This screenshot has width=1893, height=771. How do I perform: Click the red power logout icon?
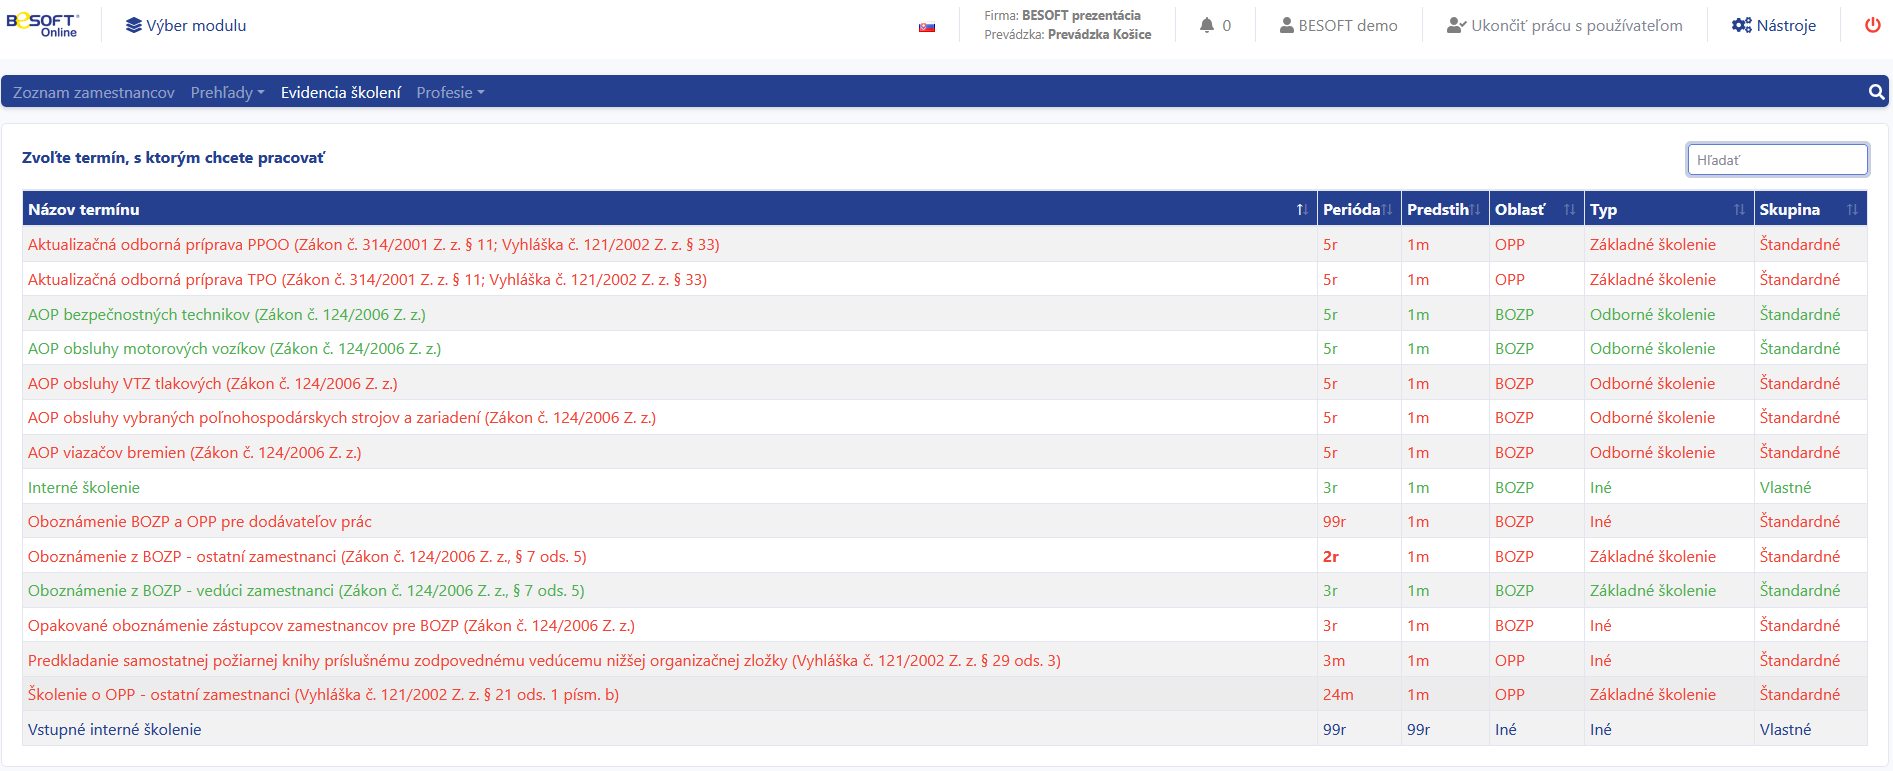(1872, 25)
